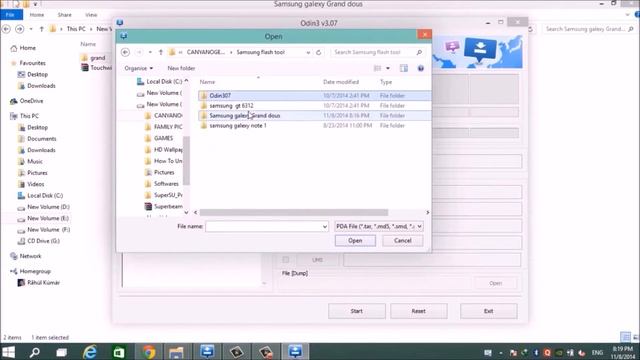Open the Share ribbon tab
The width and height of the screenshot is (640, 360).
[64, 15]
